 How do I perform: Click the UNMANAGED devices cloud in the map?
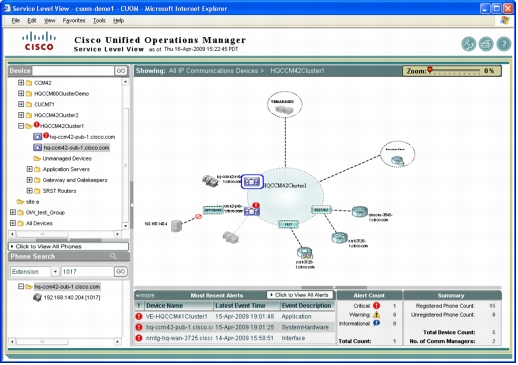(x=285, y=104)
